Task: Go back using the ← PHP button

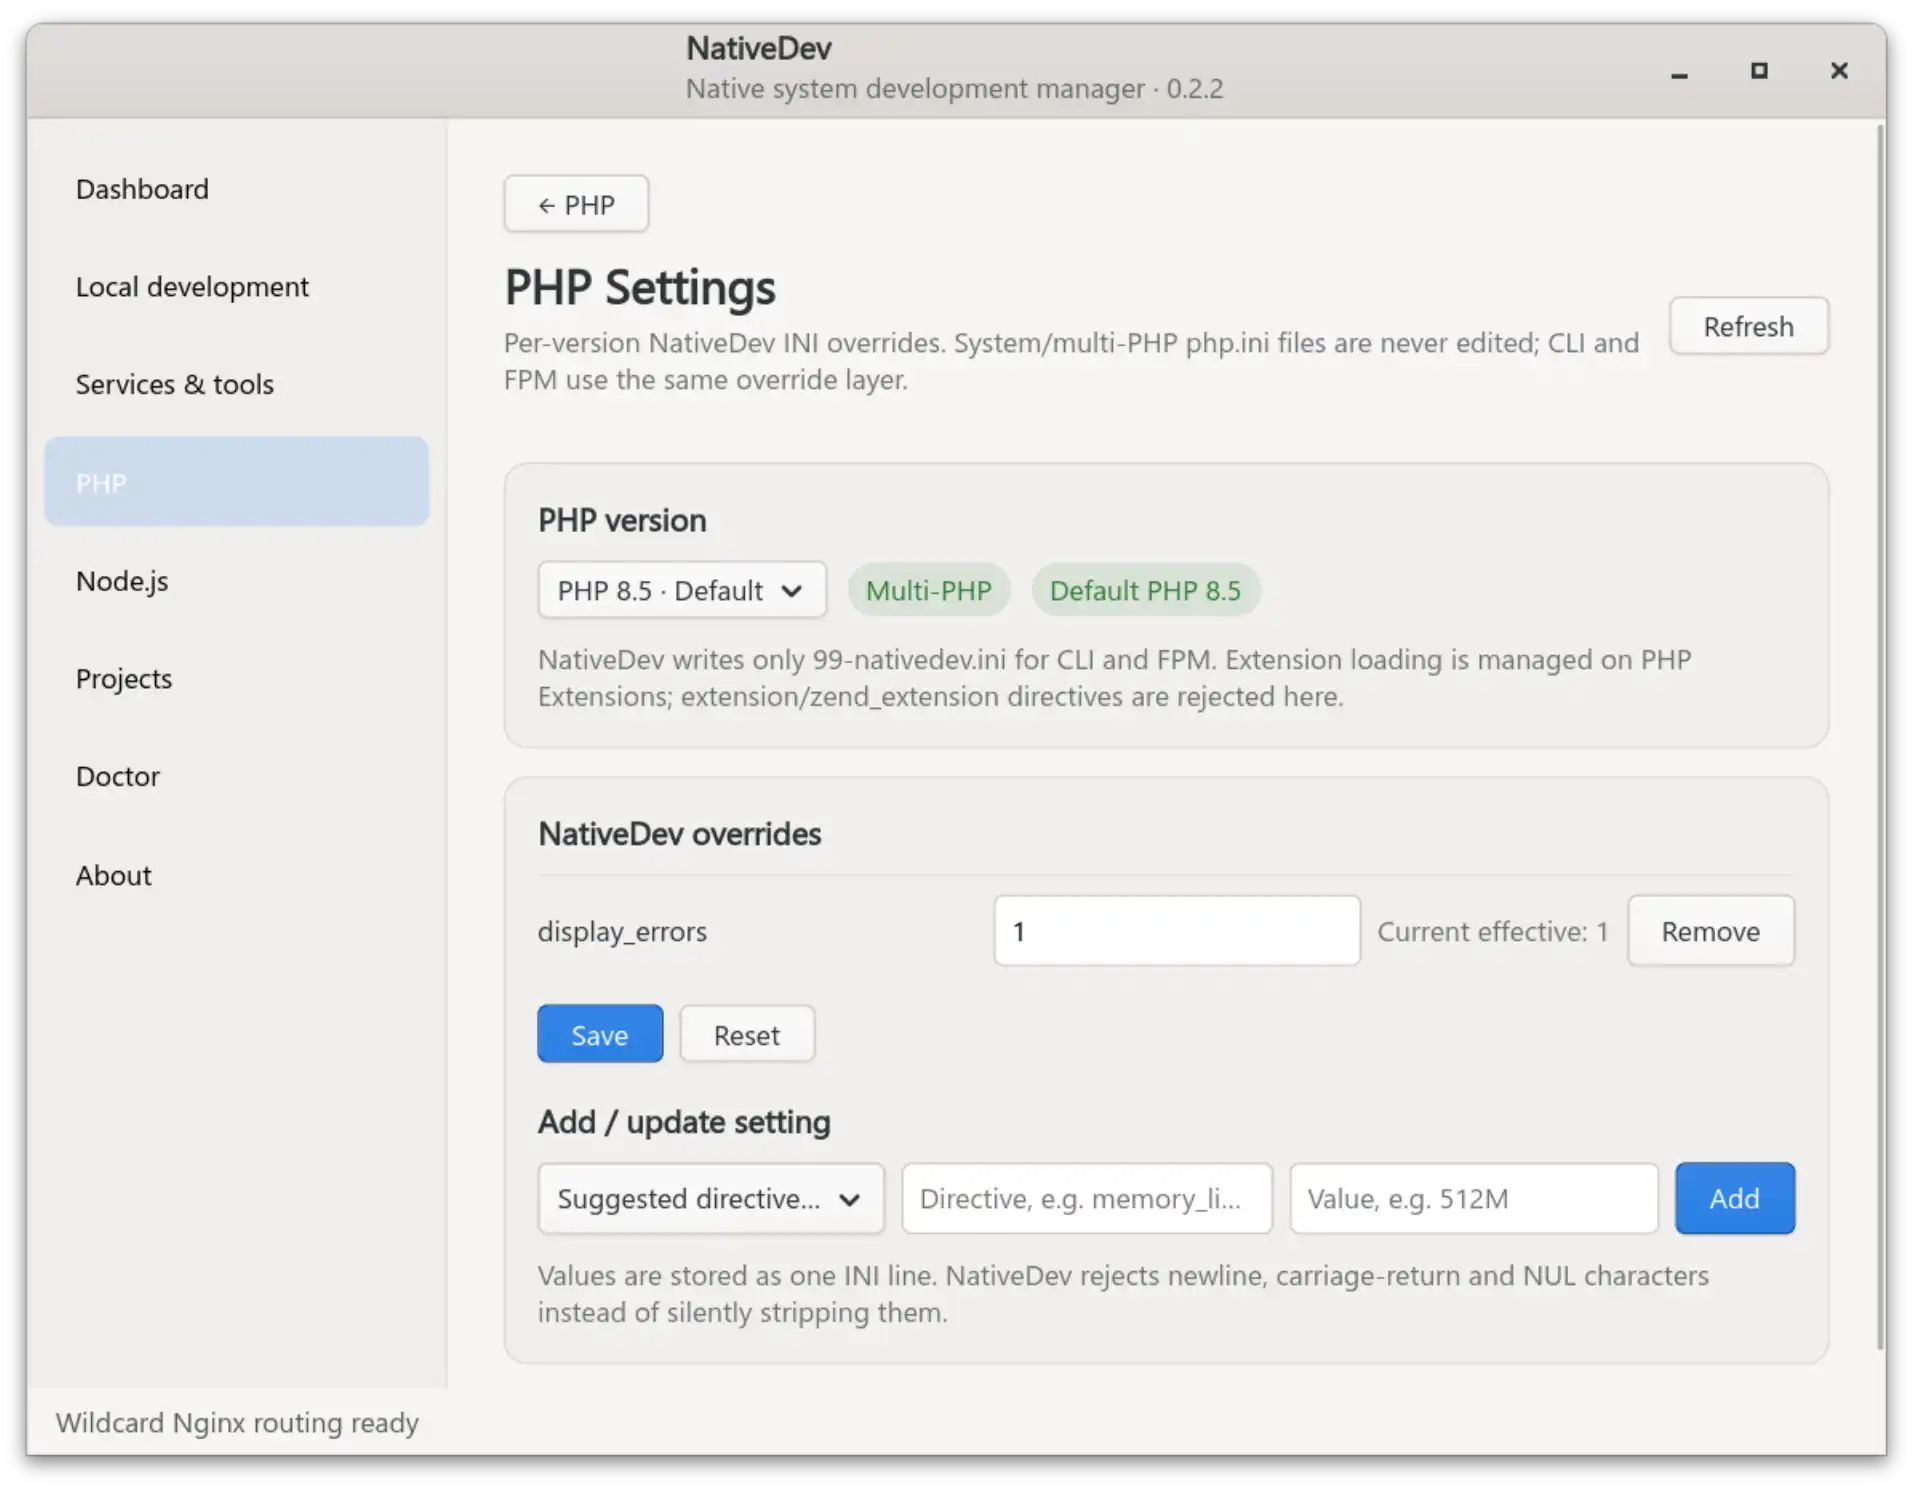Action: point(576,204)
